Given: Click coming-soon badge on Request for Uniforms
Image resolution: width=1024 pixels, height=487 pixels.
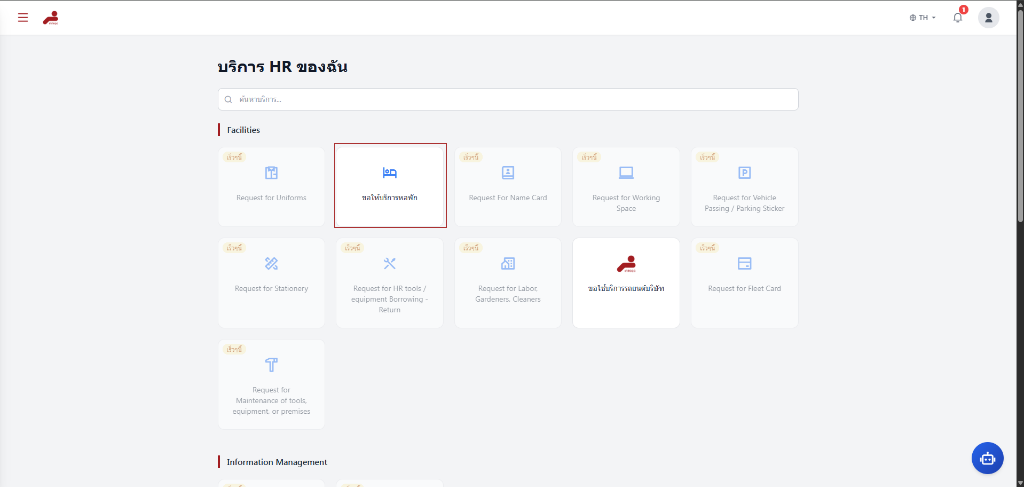Looking at the screenshot, I should (x=233, y=157).
